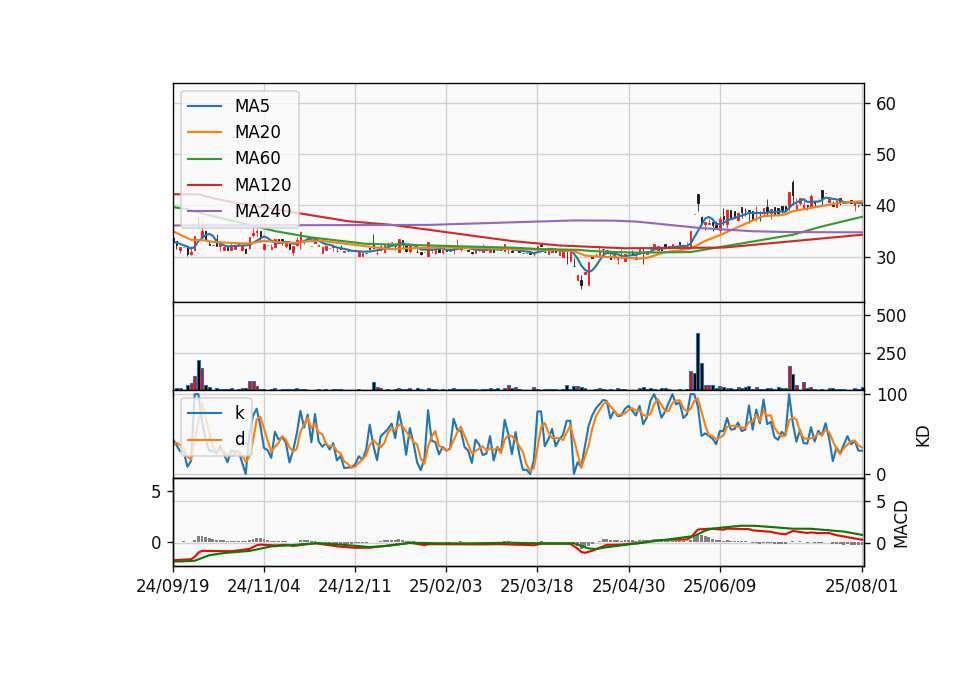960x690 pixels.
Task: Click the 25/06/09 date tick label
Action: [719, 586]
